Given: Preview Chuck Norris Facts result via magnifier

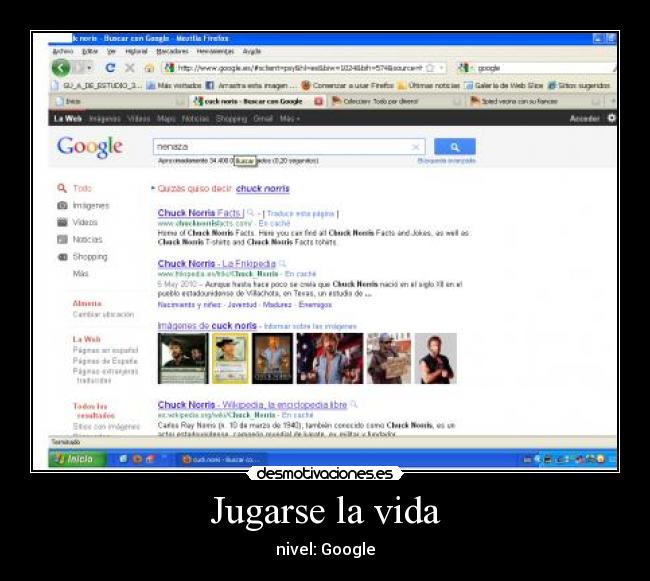Looking at the screenshot, I should tap(250, 213).
